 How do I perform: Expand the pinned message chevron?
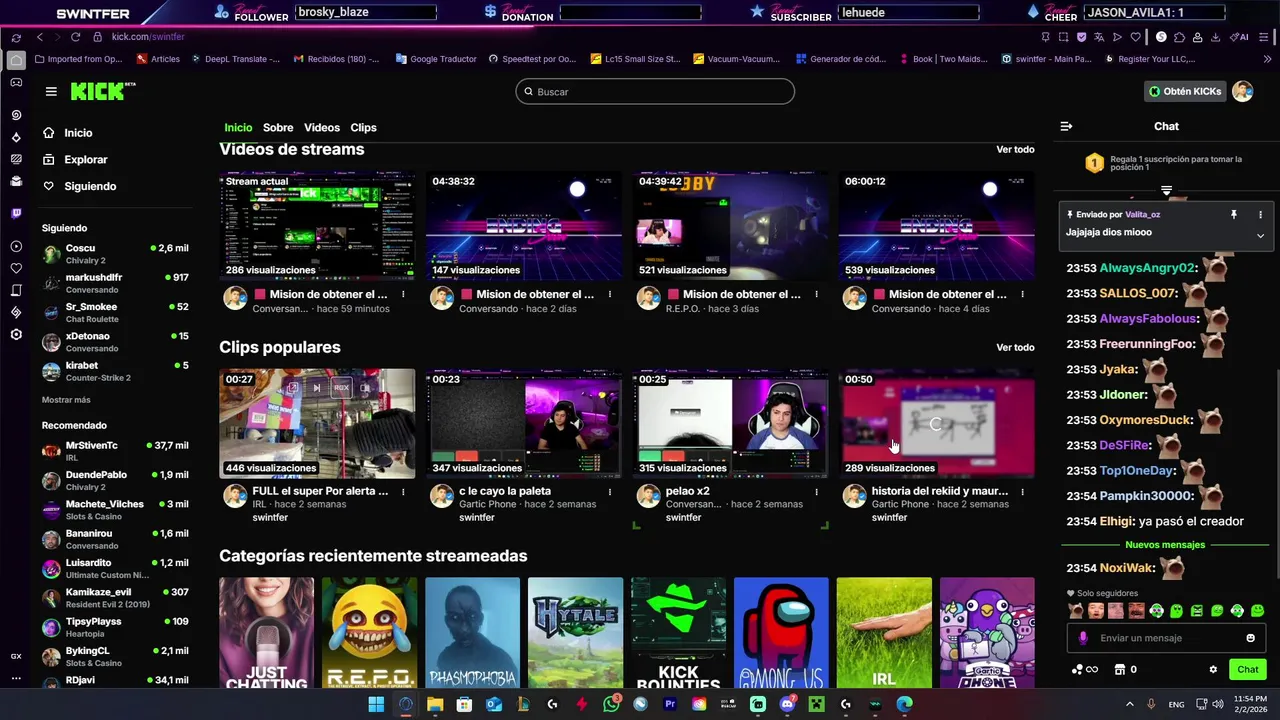(1260, 236)
